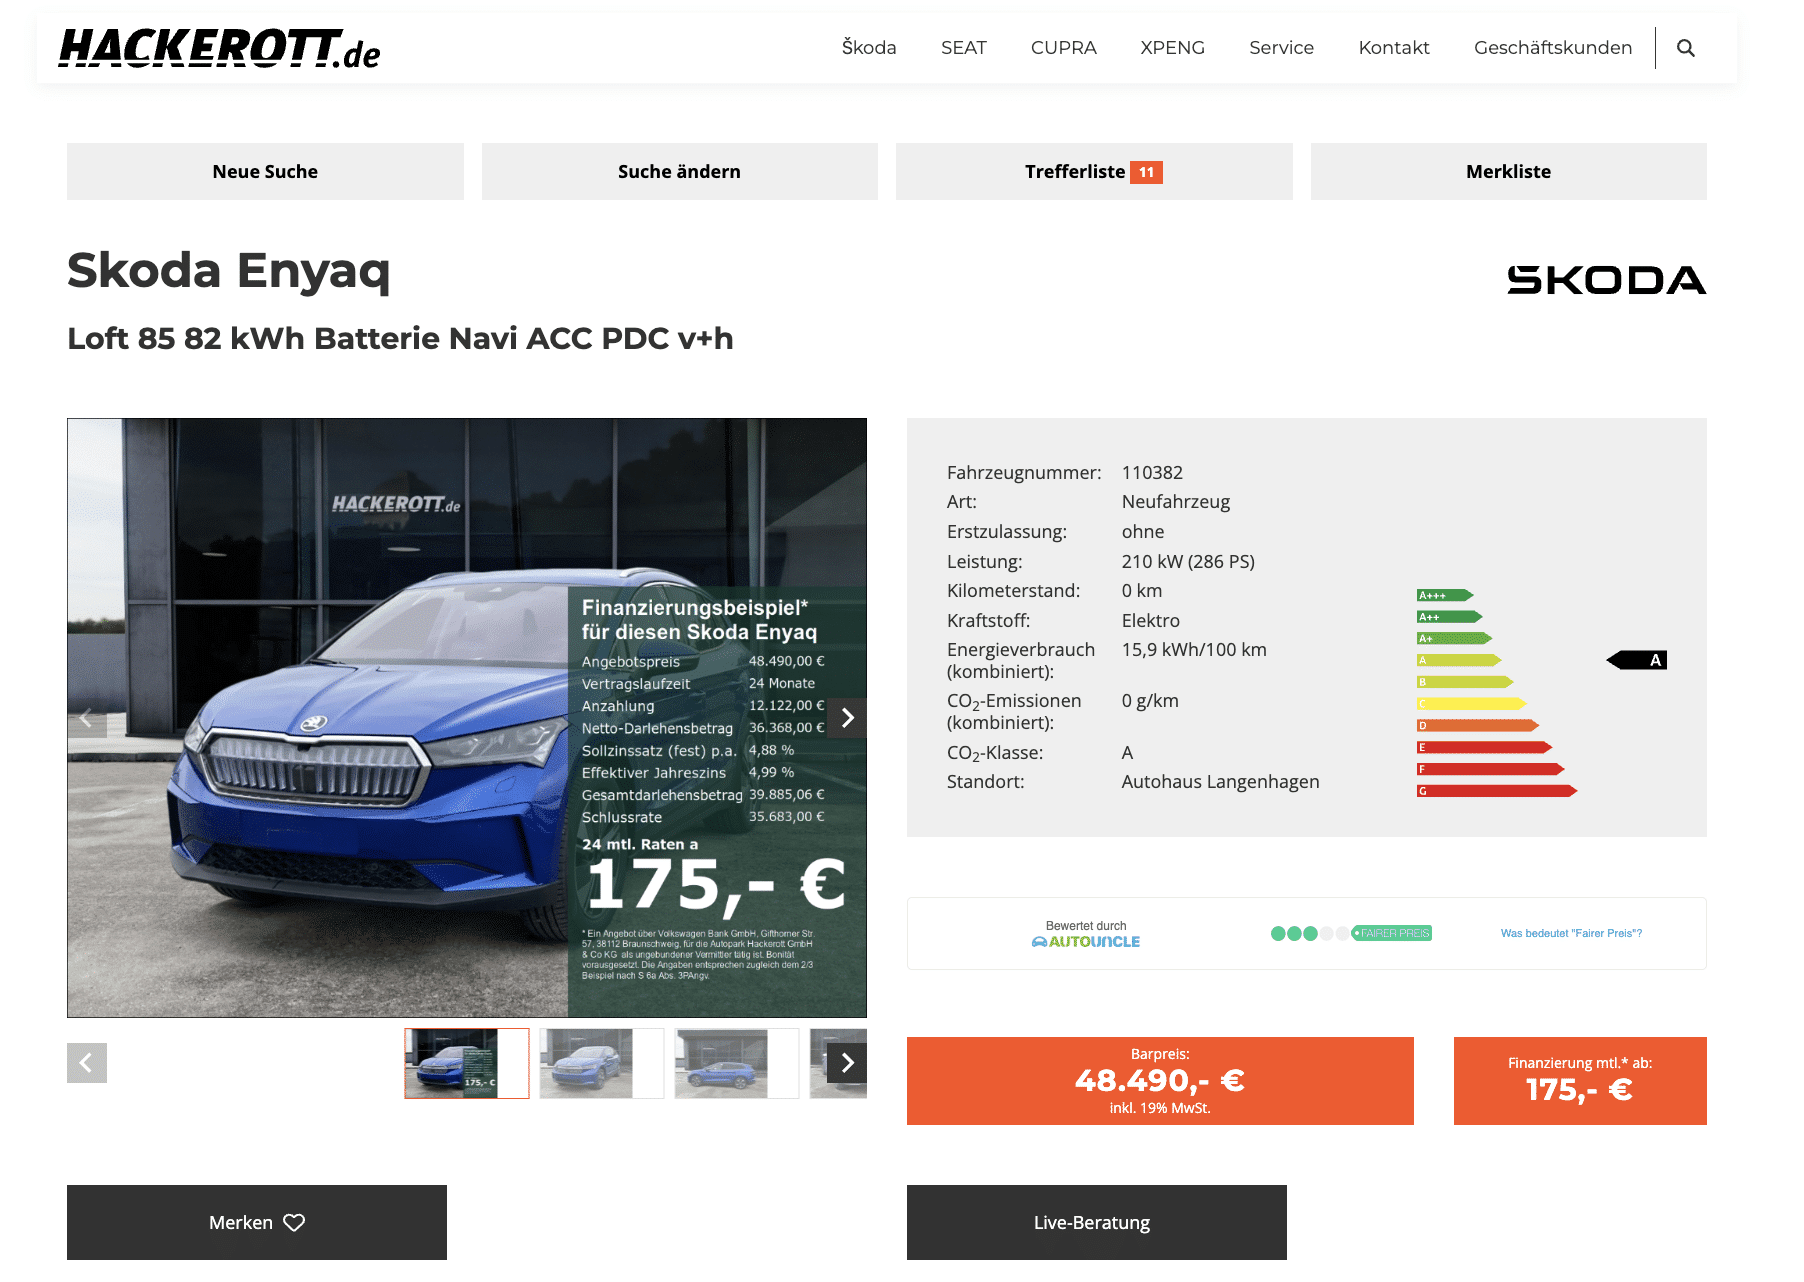Click the Skoda brand logo

point(1606,280)
